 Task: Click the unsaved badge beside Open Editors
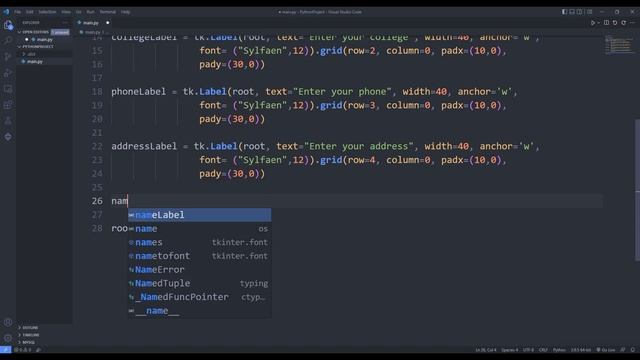[x=60, y=32]
